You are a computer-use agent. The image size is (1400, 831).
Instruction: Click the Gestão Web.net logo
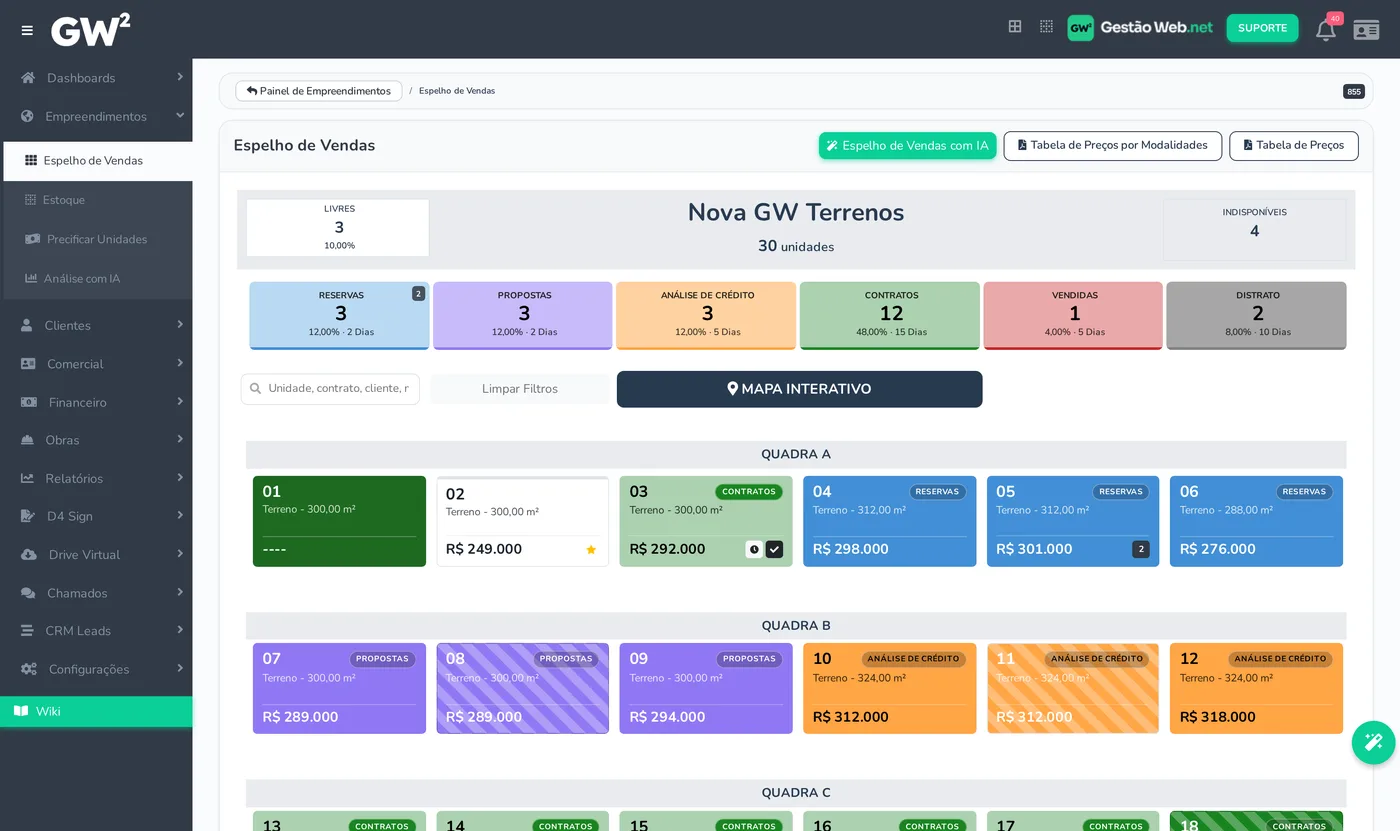1140,28
